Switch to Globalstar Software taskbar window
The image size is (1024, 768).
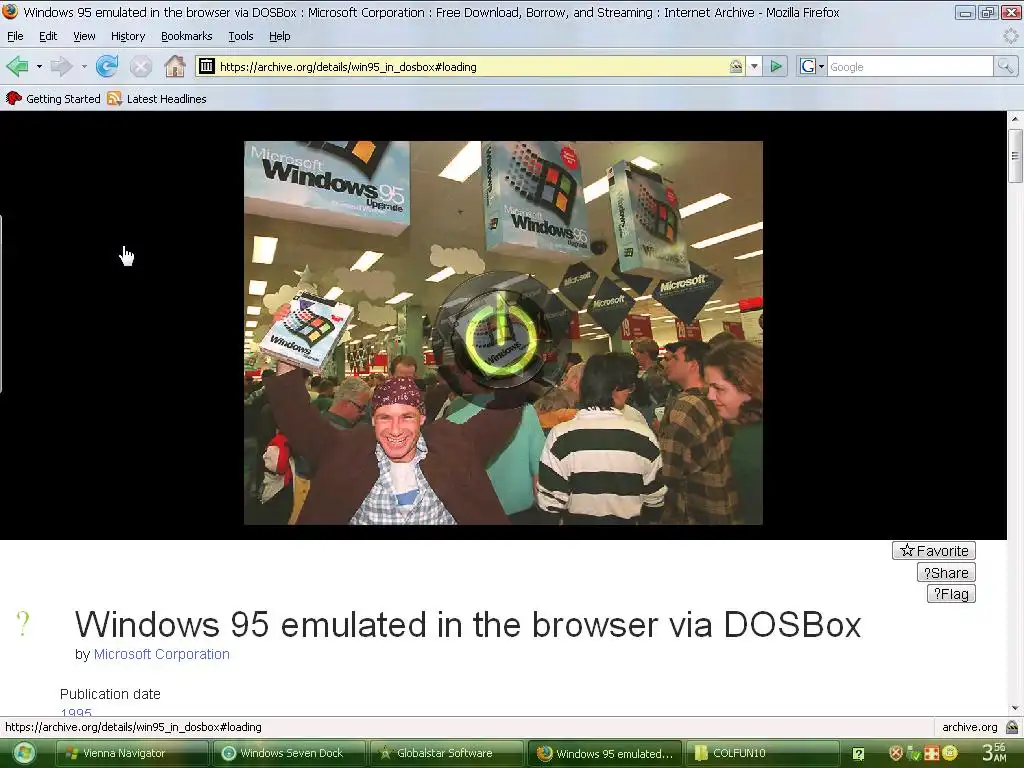coord(446,753)
